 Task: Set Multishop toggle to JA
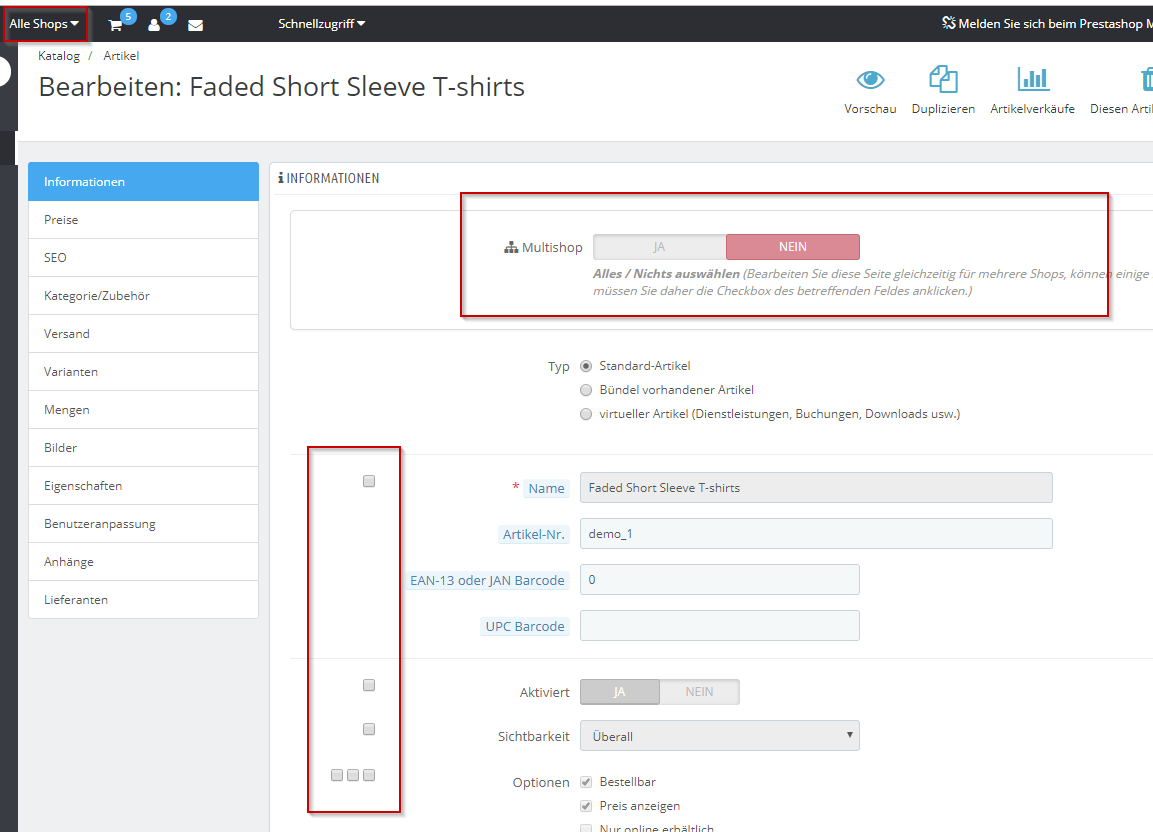click(x=660, y=247)
